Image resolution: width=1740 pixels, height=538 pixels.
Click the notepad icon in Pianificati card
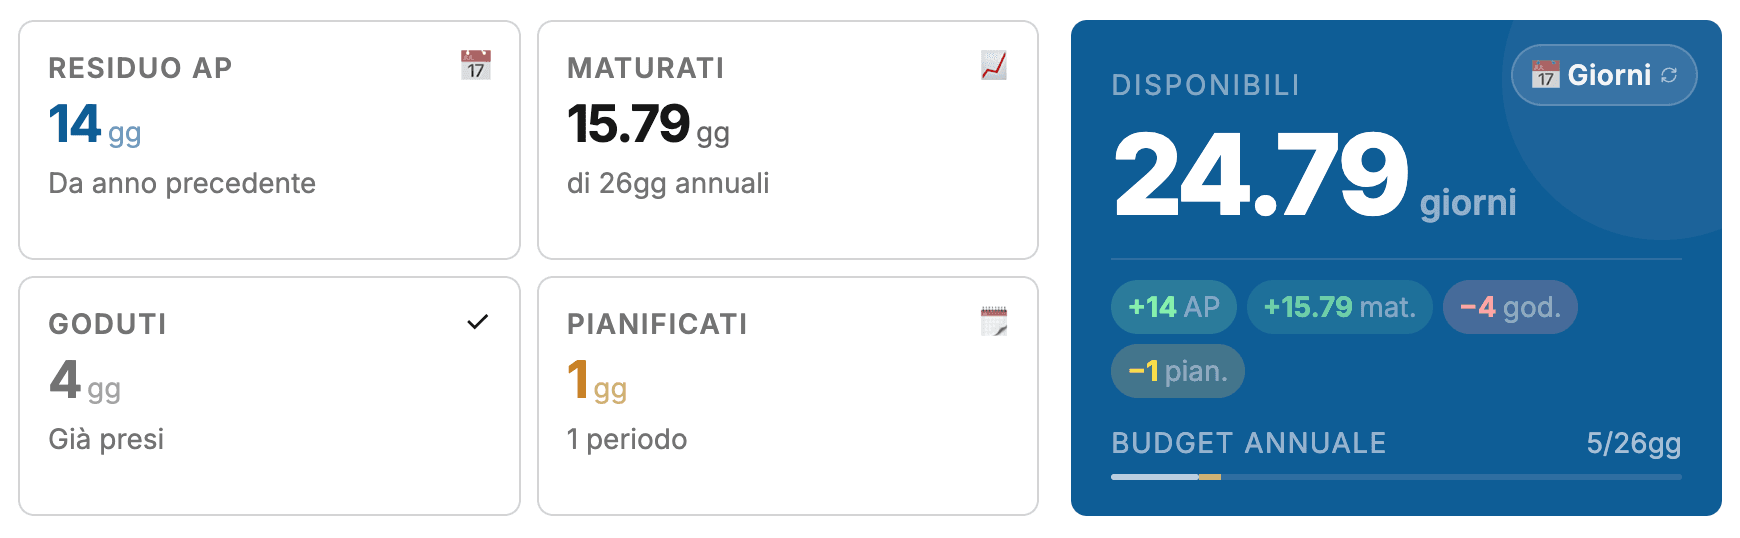[x=994, y=321]
